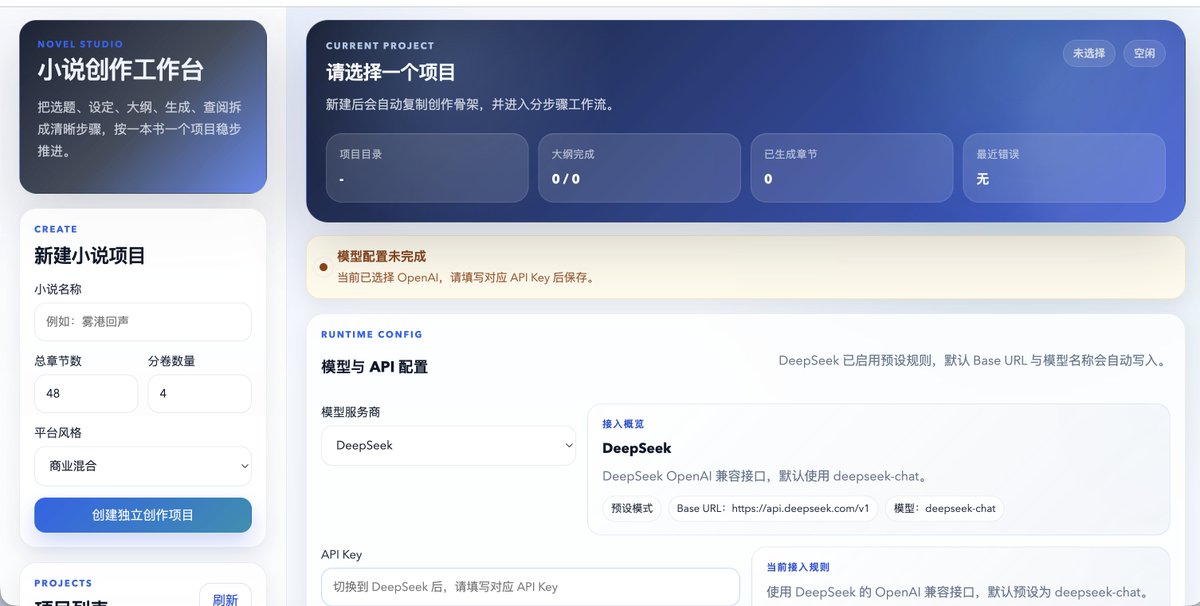
Task: Click the 总章节数 field showing 48
Action: (x=86, y=393)
